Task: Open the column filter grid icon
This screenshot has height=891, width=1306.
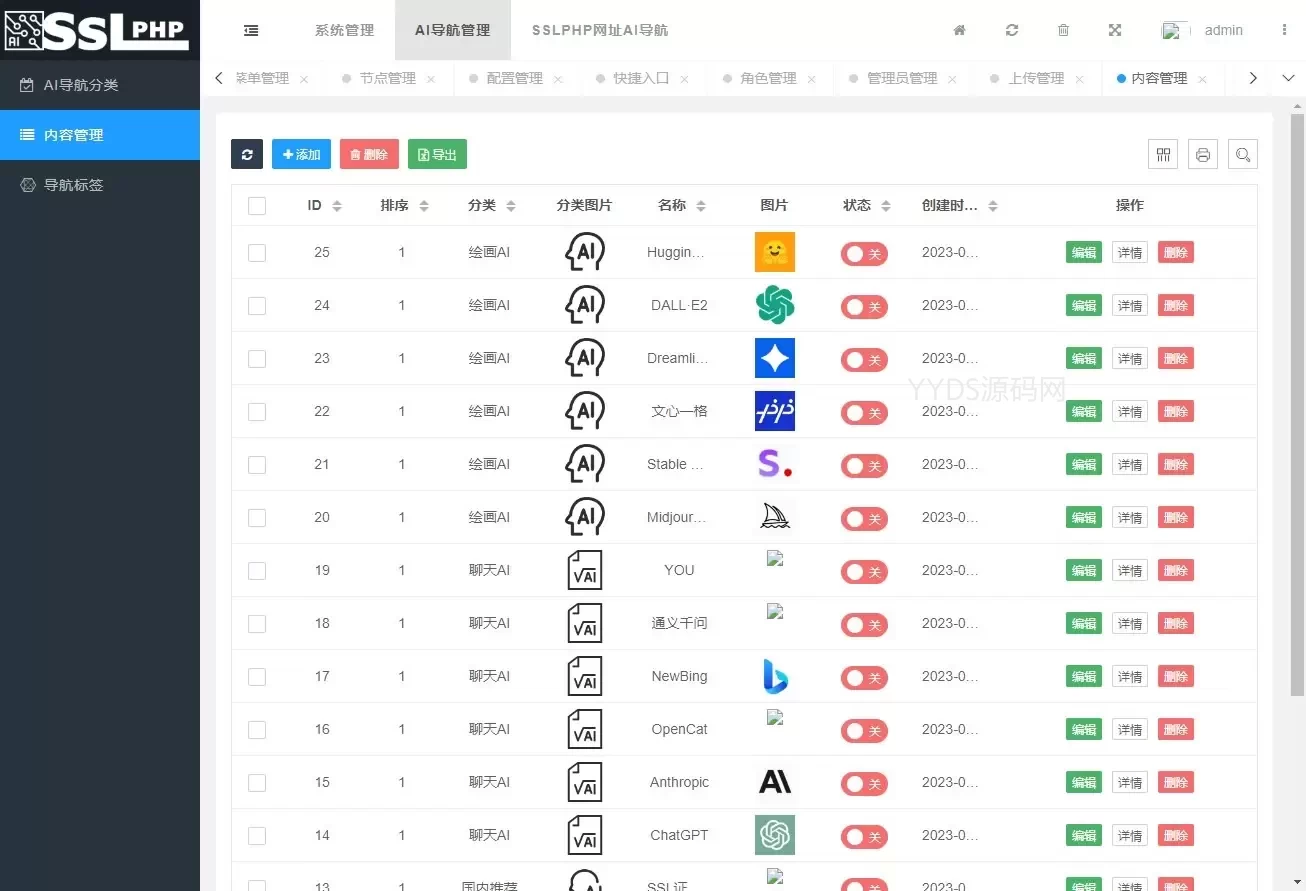Action: click(x=1163, y=154)
